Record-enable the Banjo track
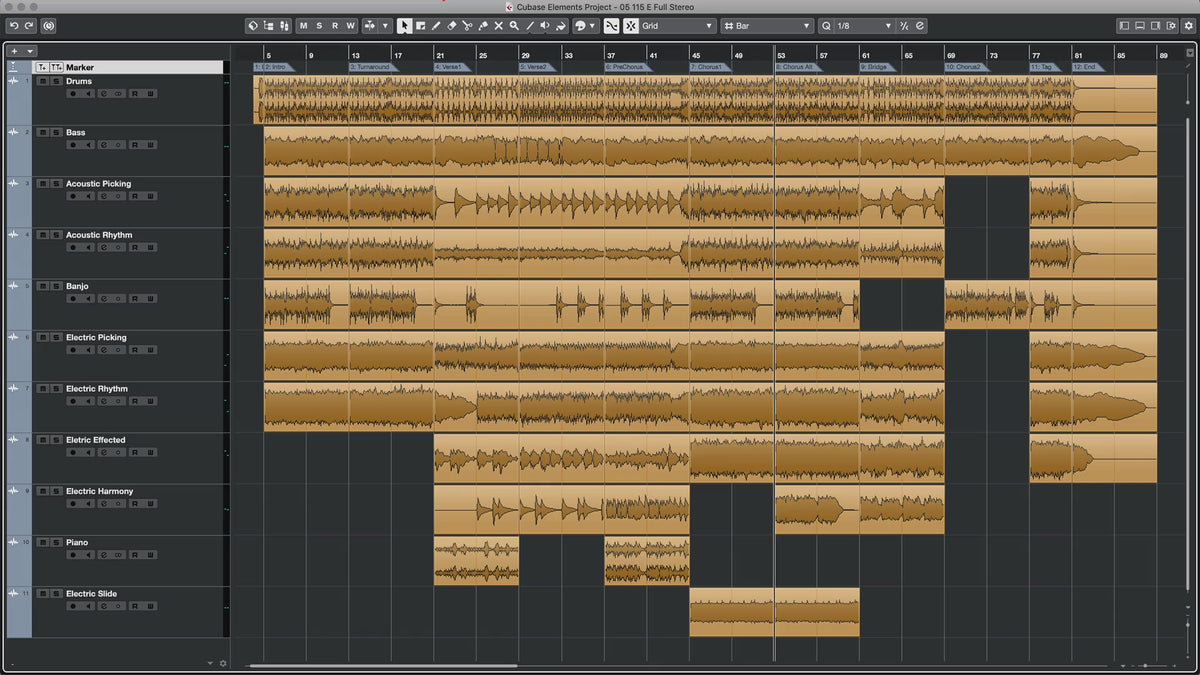Viewport: 1200px width, 675px height. [72, 299]
